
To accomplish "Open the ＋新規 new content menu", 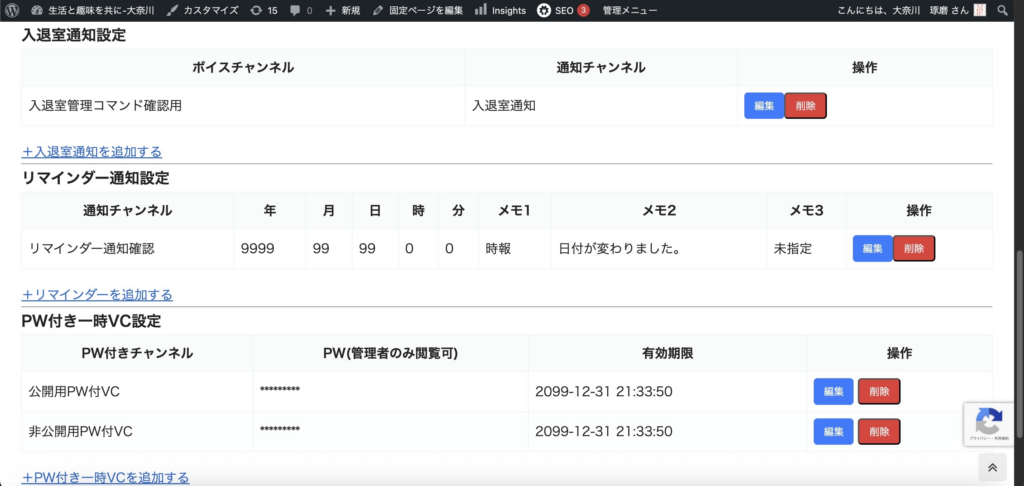I will 342,10.
